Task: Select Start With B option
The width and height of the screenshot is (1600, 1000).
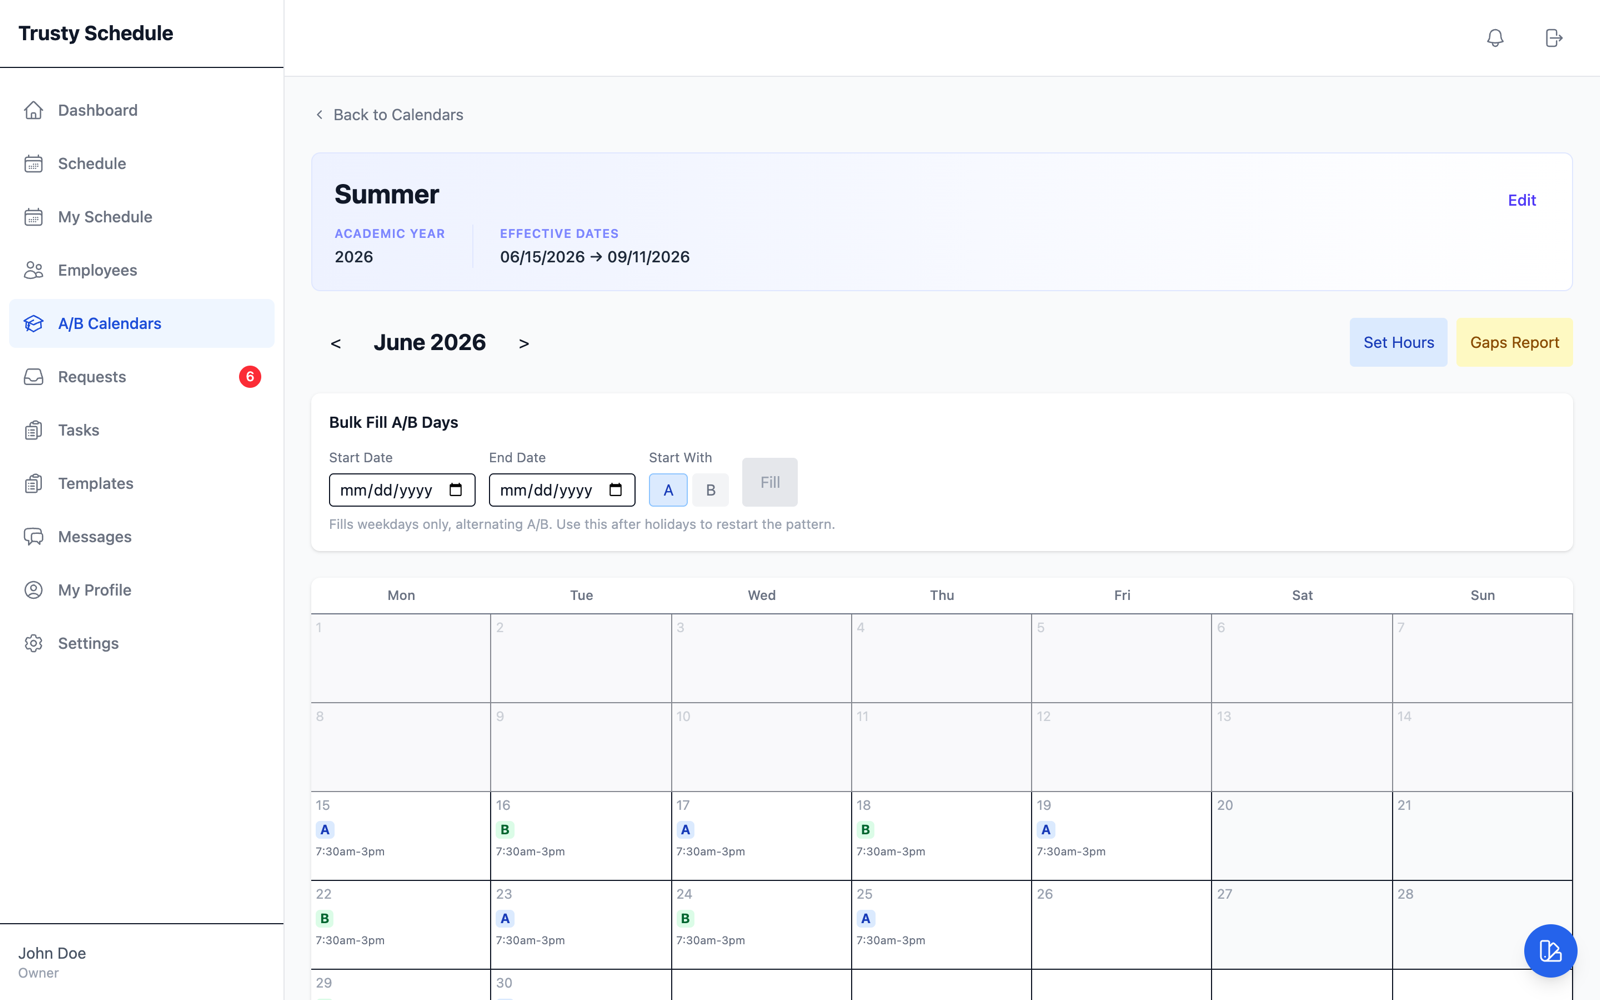Action: (711, 490)
